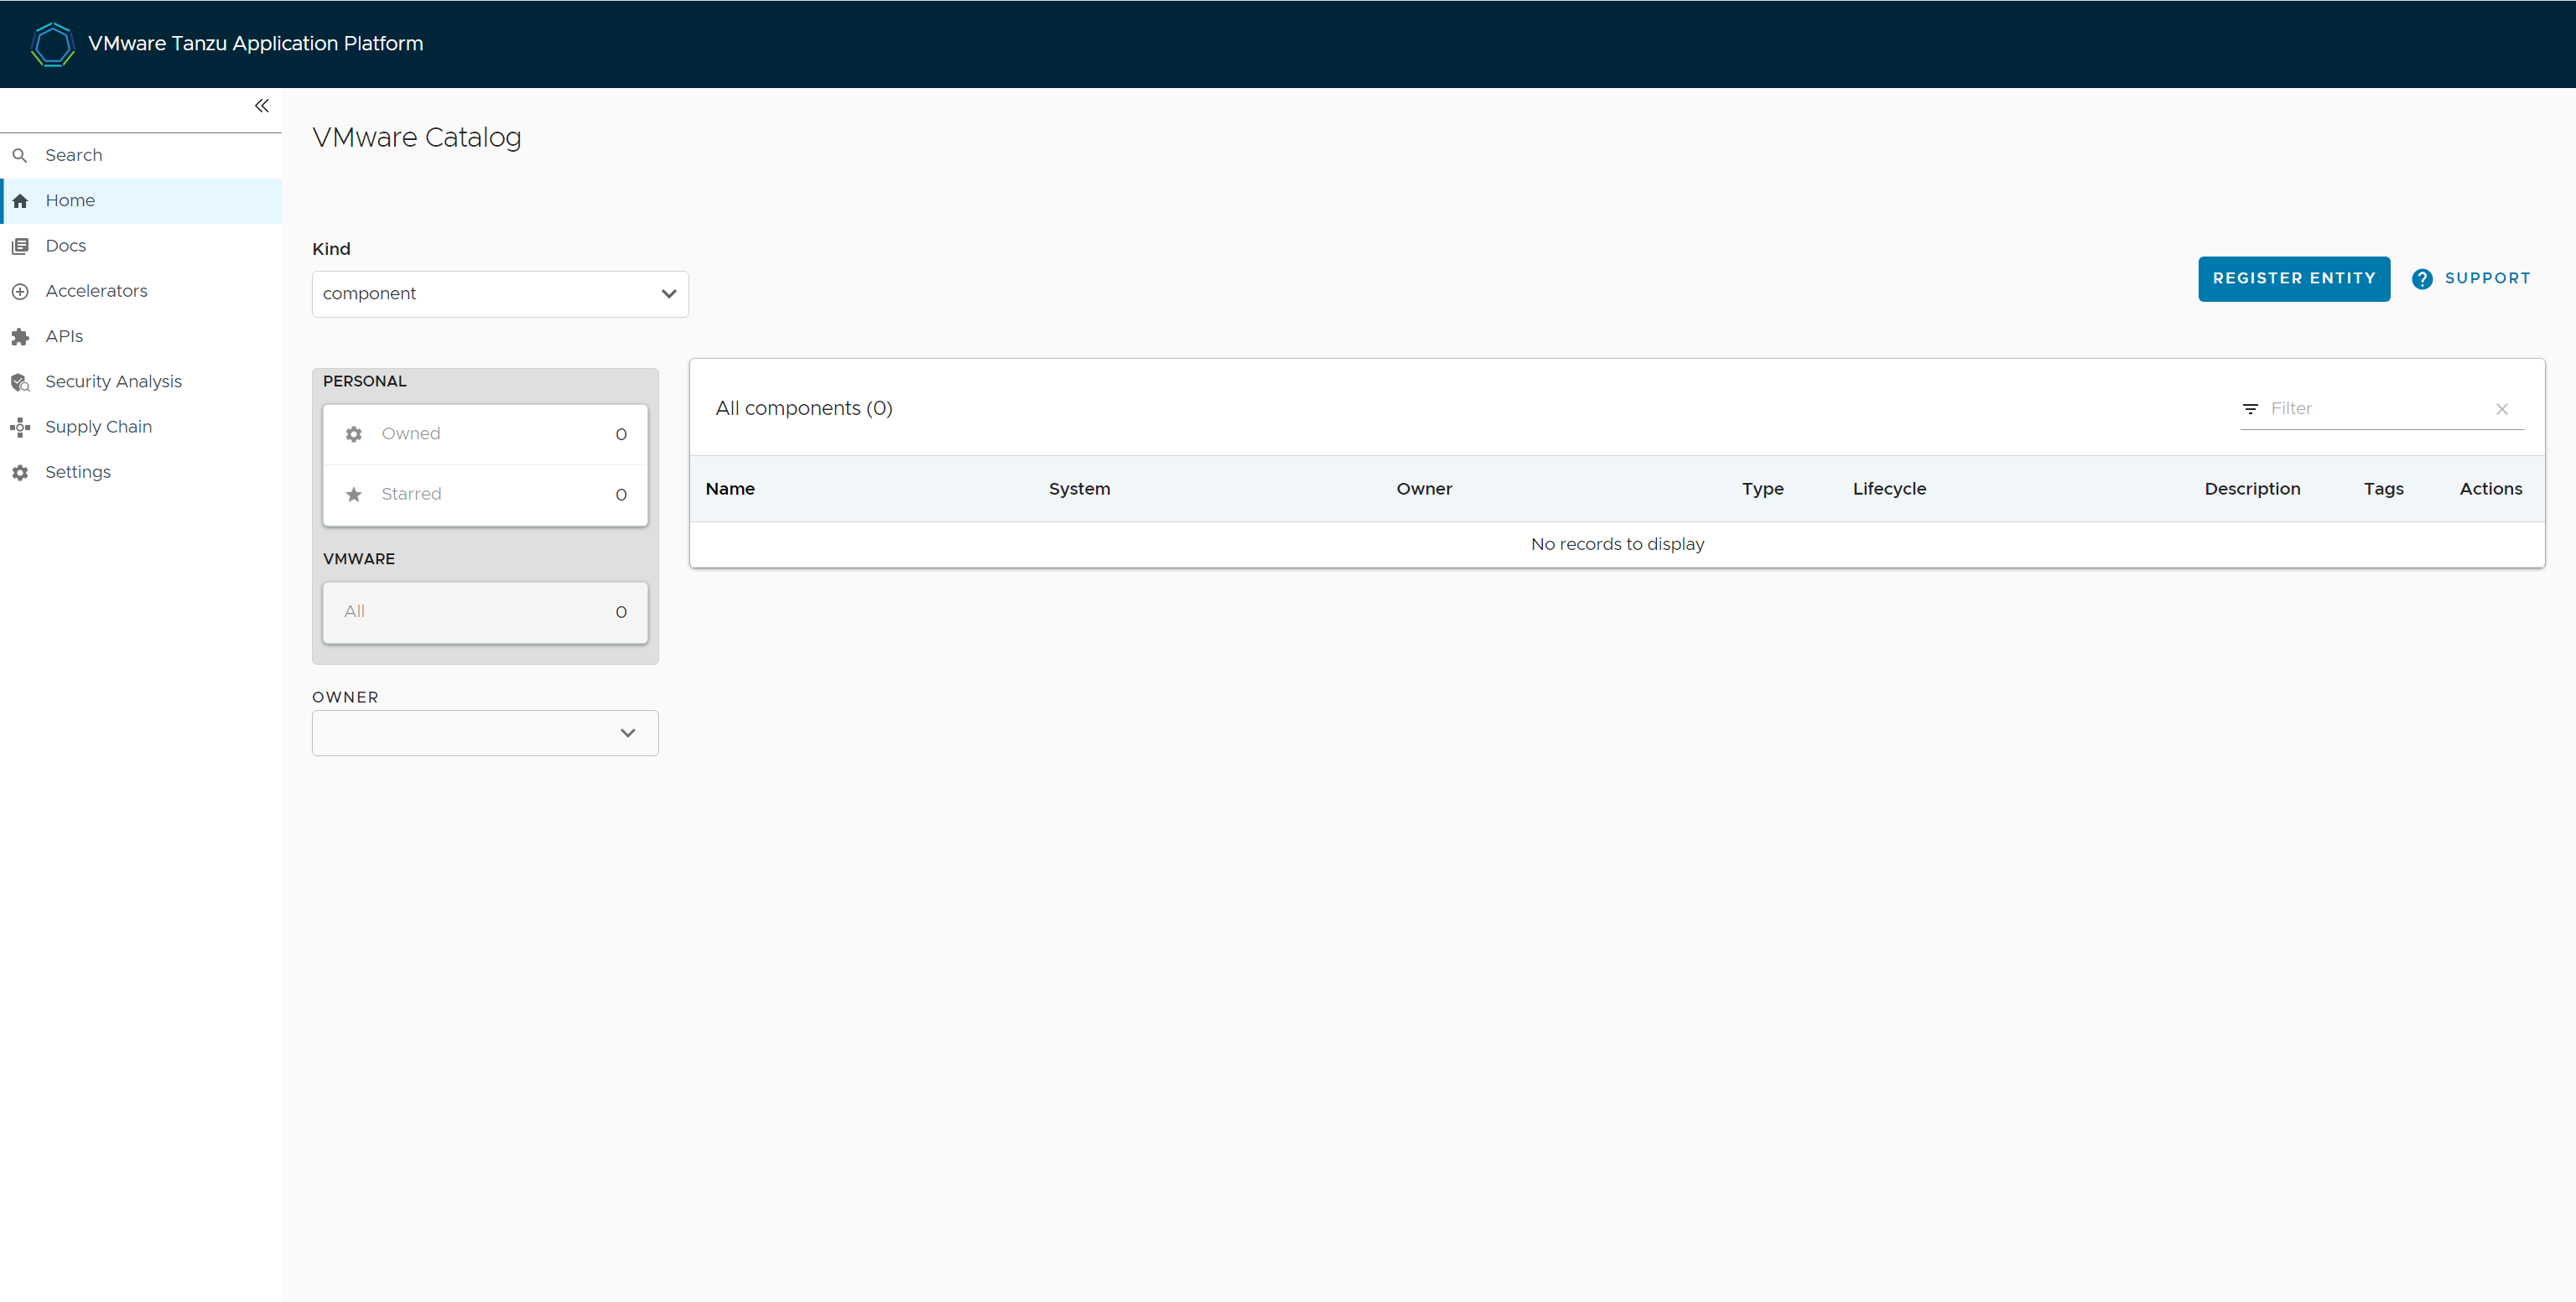2576x1302 pixels.
Task: Collapse the sidebar with double-chevron icon
Action: [x=262, y=106]
